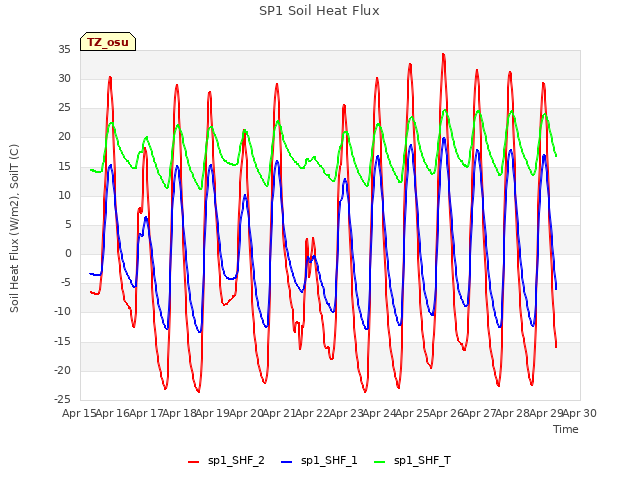
Task: Click the Time x-axis label
Action: pos(566,429)
